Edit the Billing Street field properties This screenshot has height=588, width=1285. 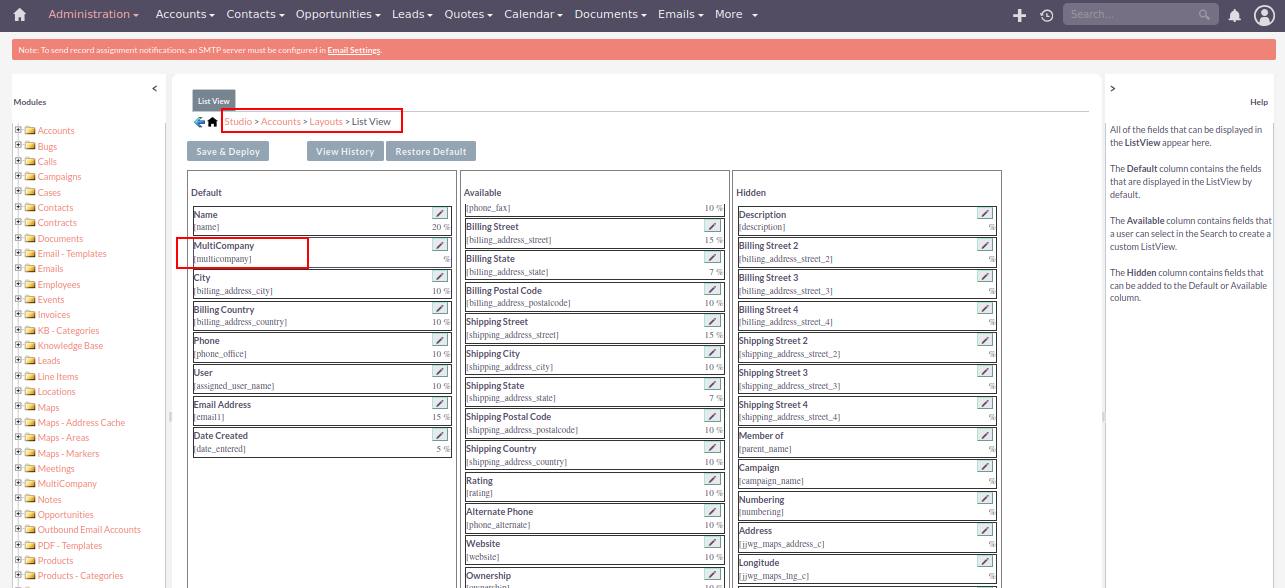tap(712, 227)
